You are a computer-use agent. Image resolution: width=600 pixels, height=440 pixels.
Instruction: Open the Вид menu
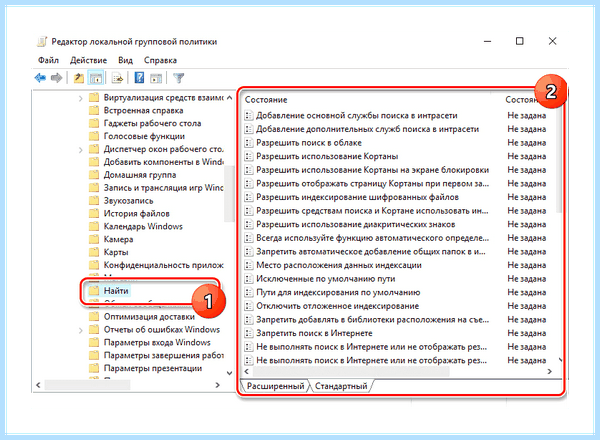126,60
